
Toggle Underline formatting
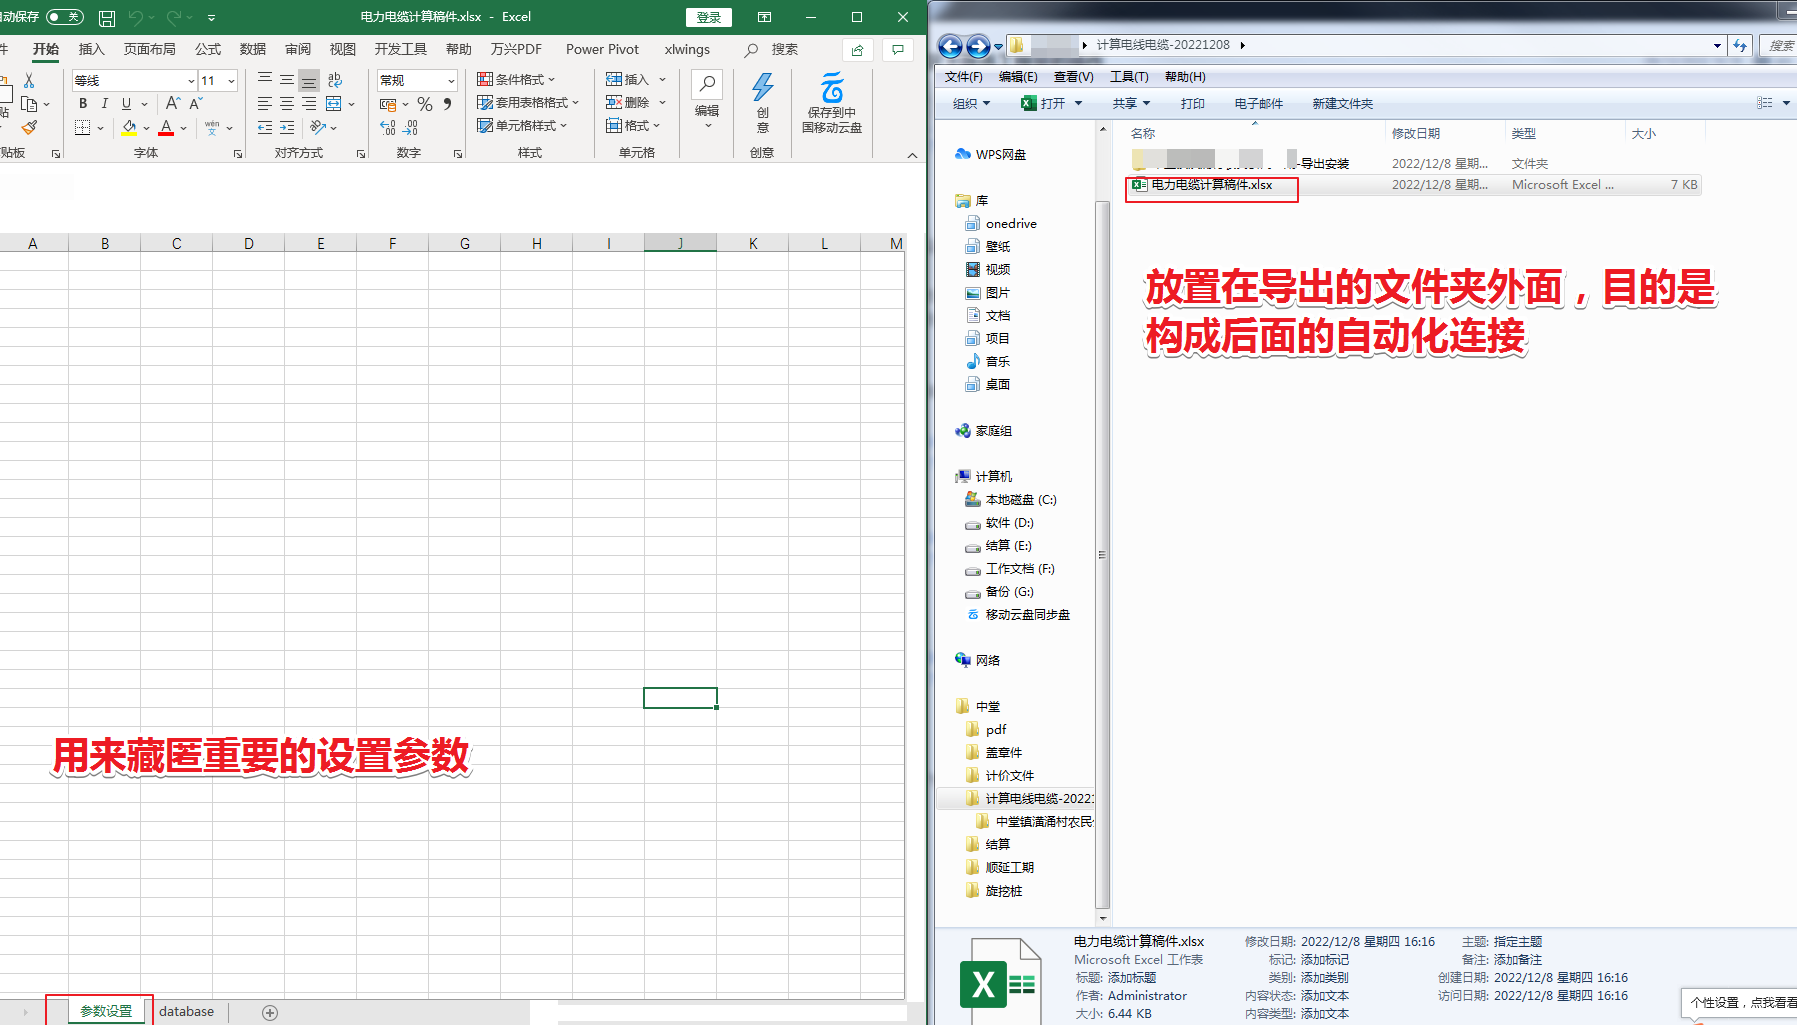pyautogui.click(x=127, y=103)
